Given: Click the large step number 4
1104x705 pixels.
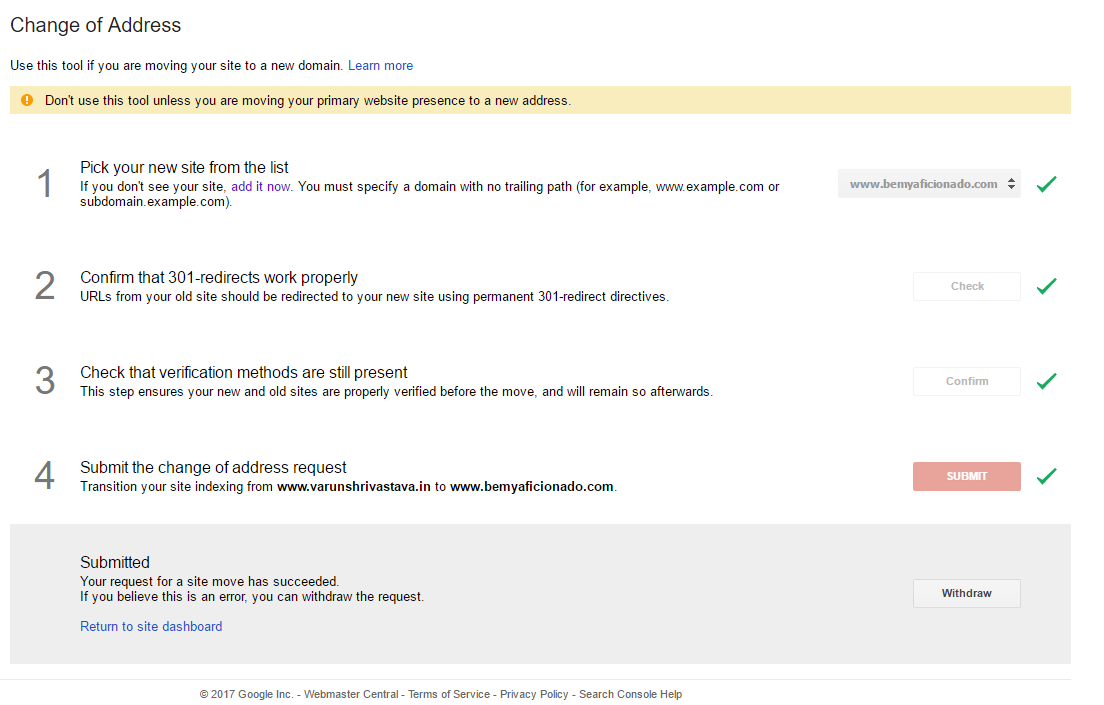Looking at the screenshot, I should [x=44, y=476].
